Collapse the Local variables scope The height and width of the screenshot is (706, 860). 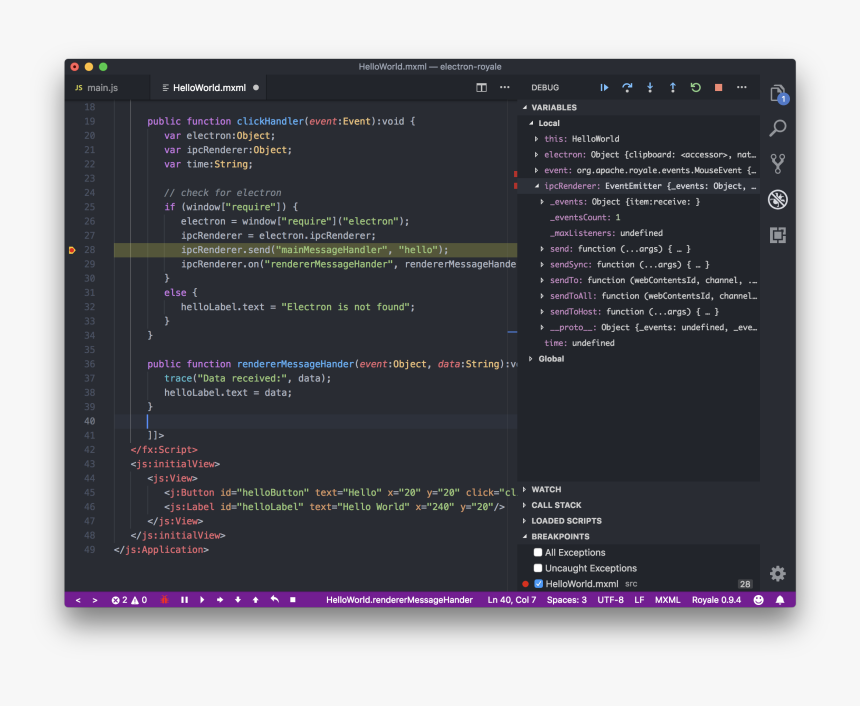click(x=531, y=123)
